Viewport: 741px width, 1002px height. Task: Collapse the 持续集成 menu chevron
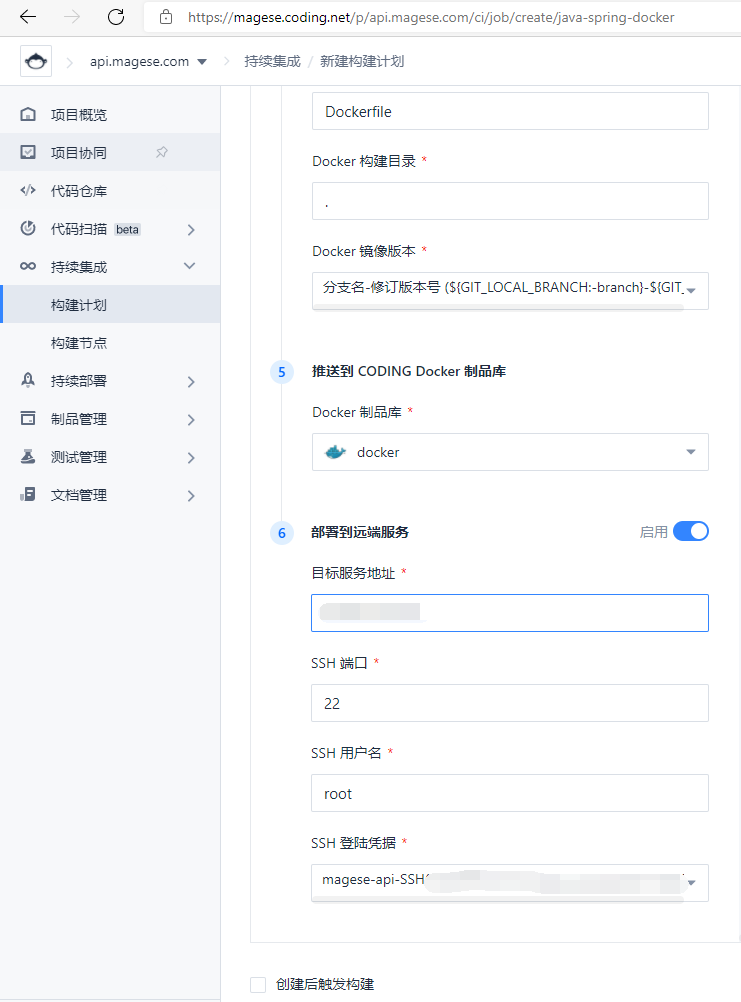tap(190, 266)
